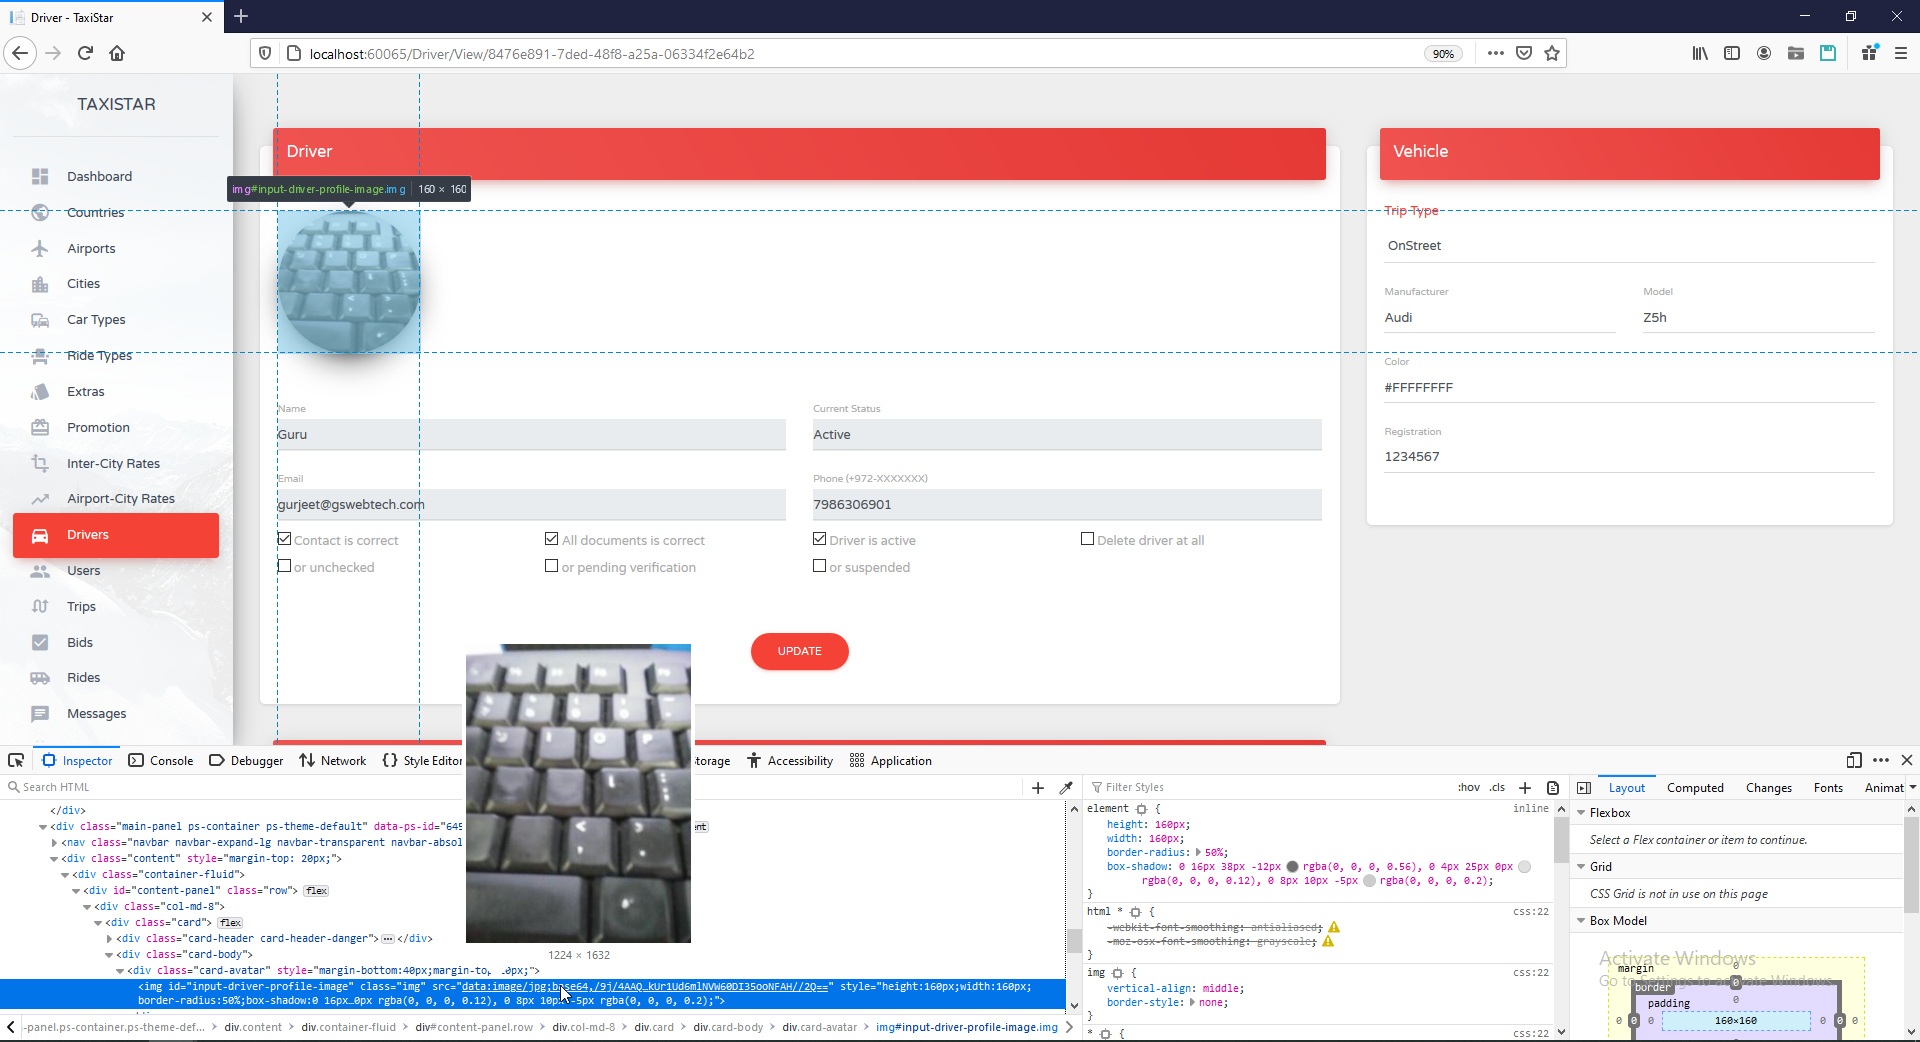
Task: Open the Accessibility DevTools tab
Action: coord(790,761)
